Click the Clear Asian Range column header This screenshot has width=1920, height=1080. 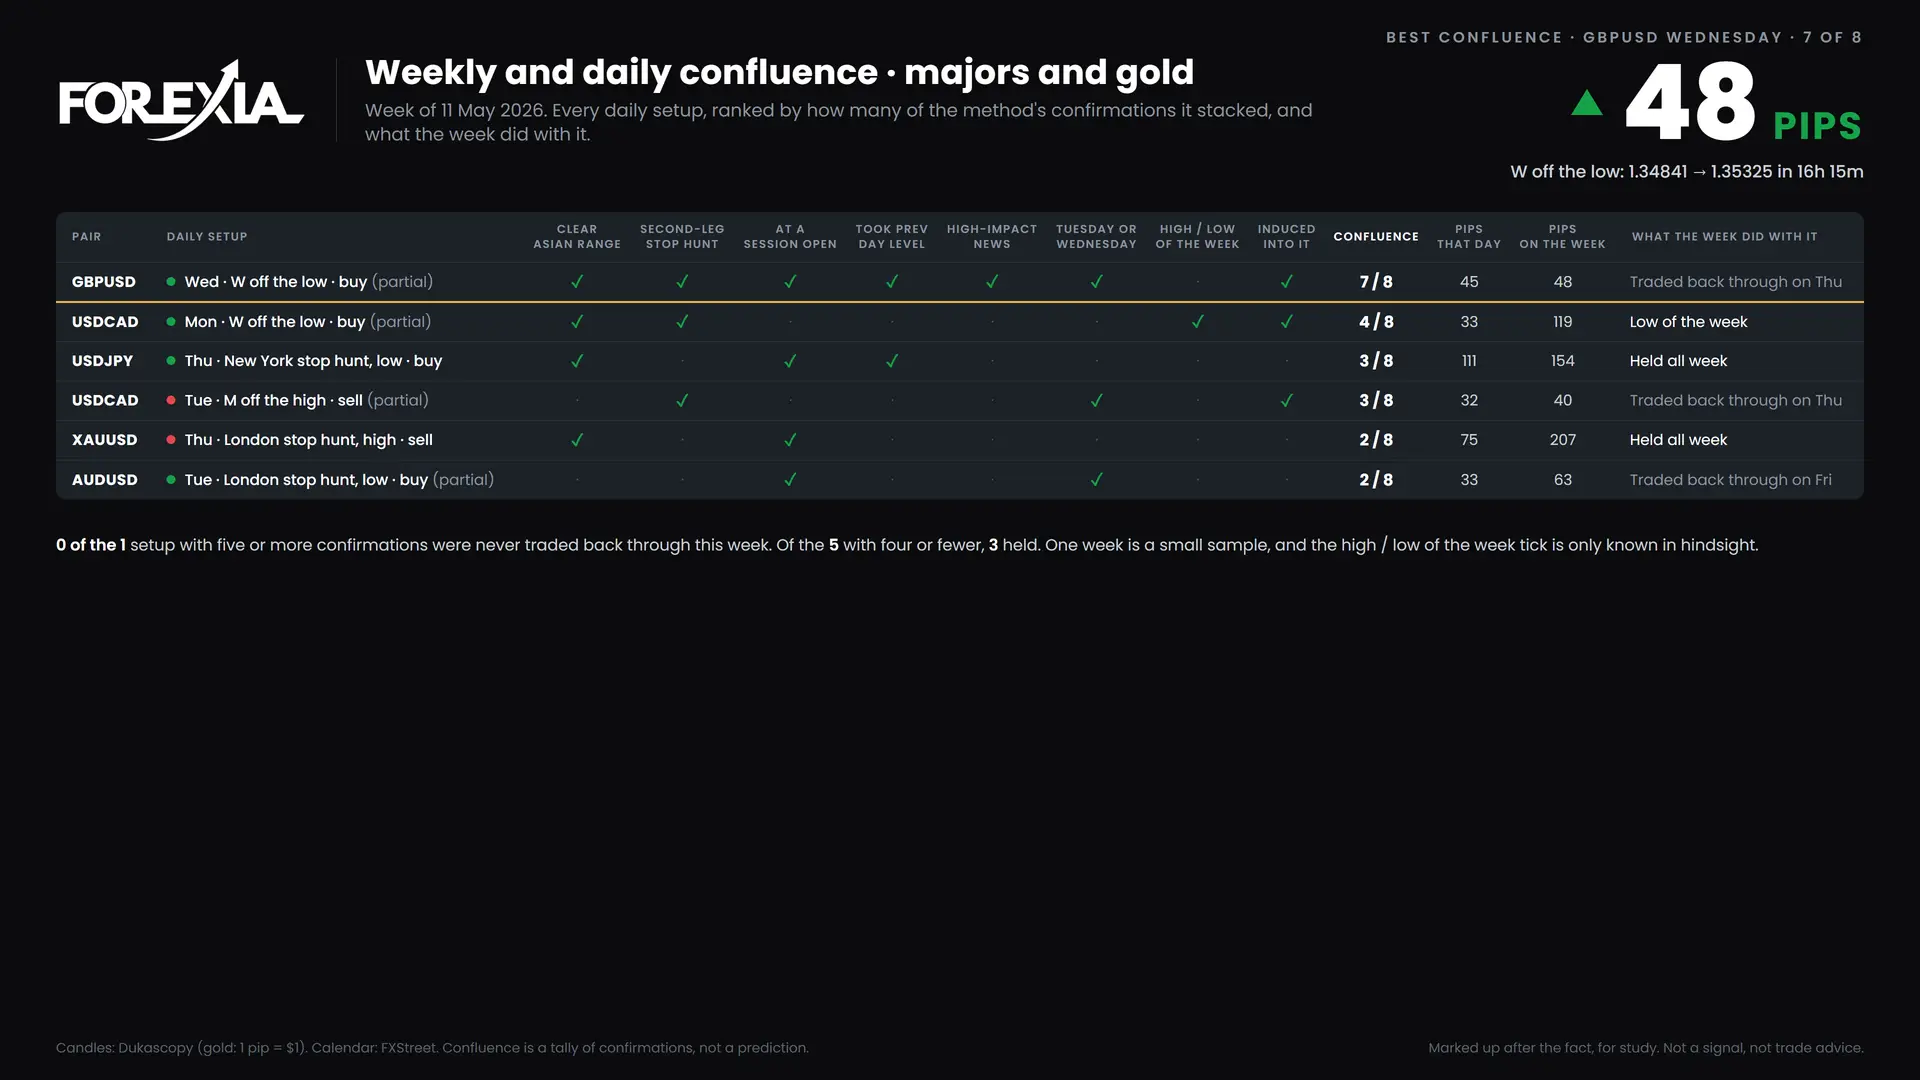(x=577, y=237)
